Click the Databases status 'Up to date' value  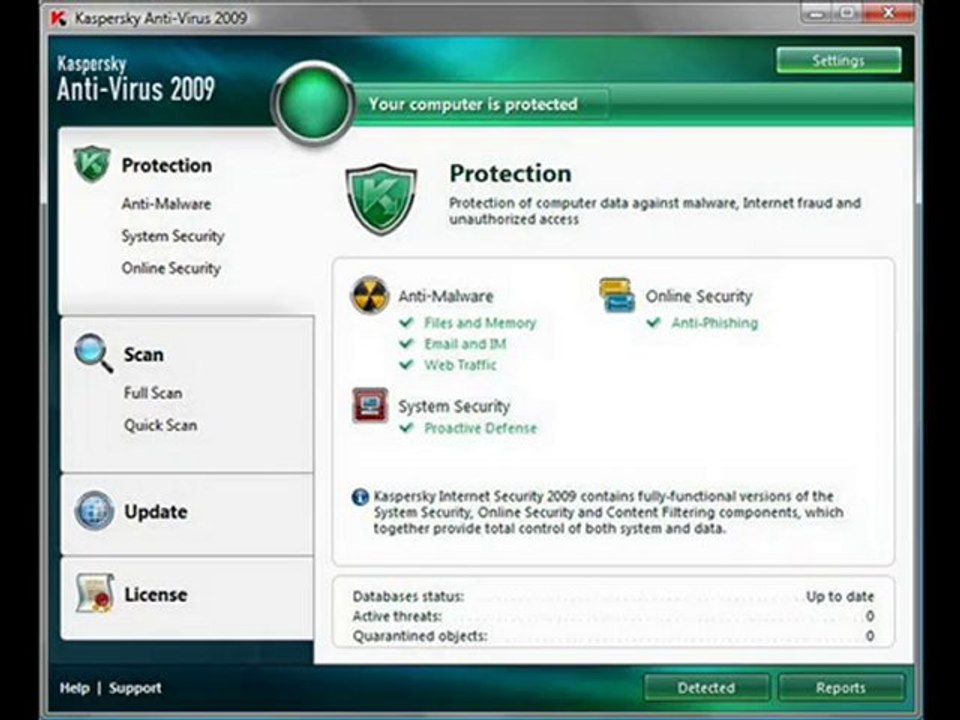840,596
